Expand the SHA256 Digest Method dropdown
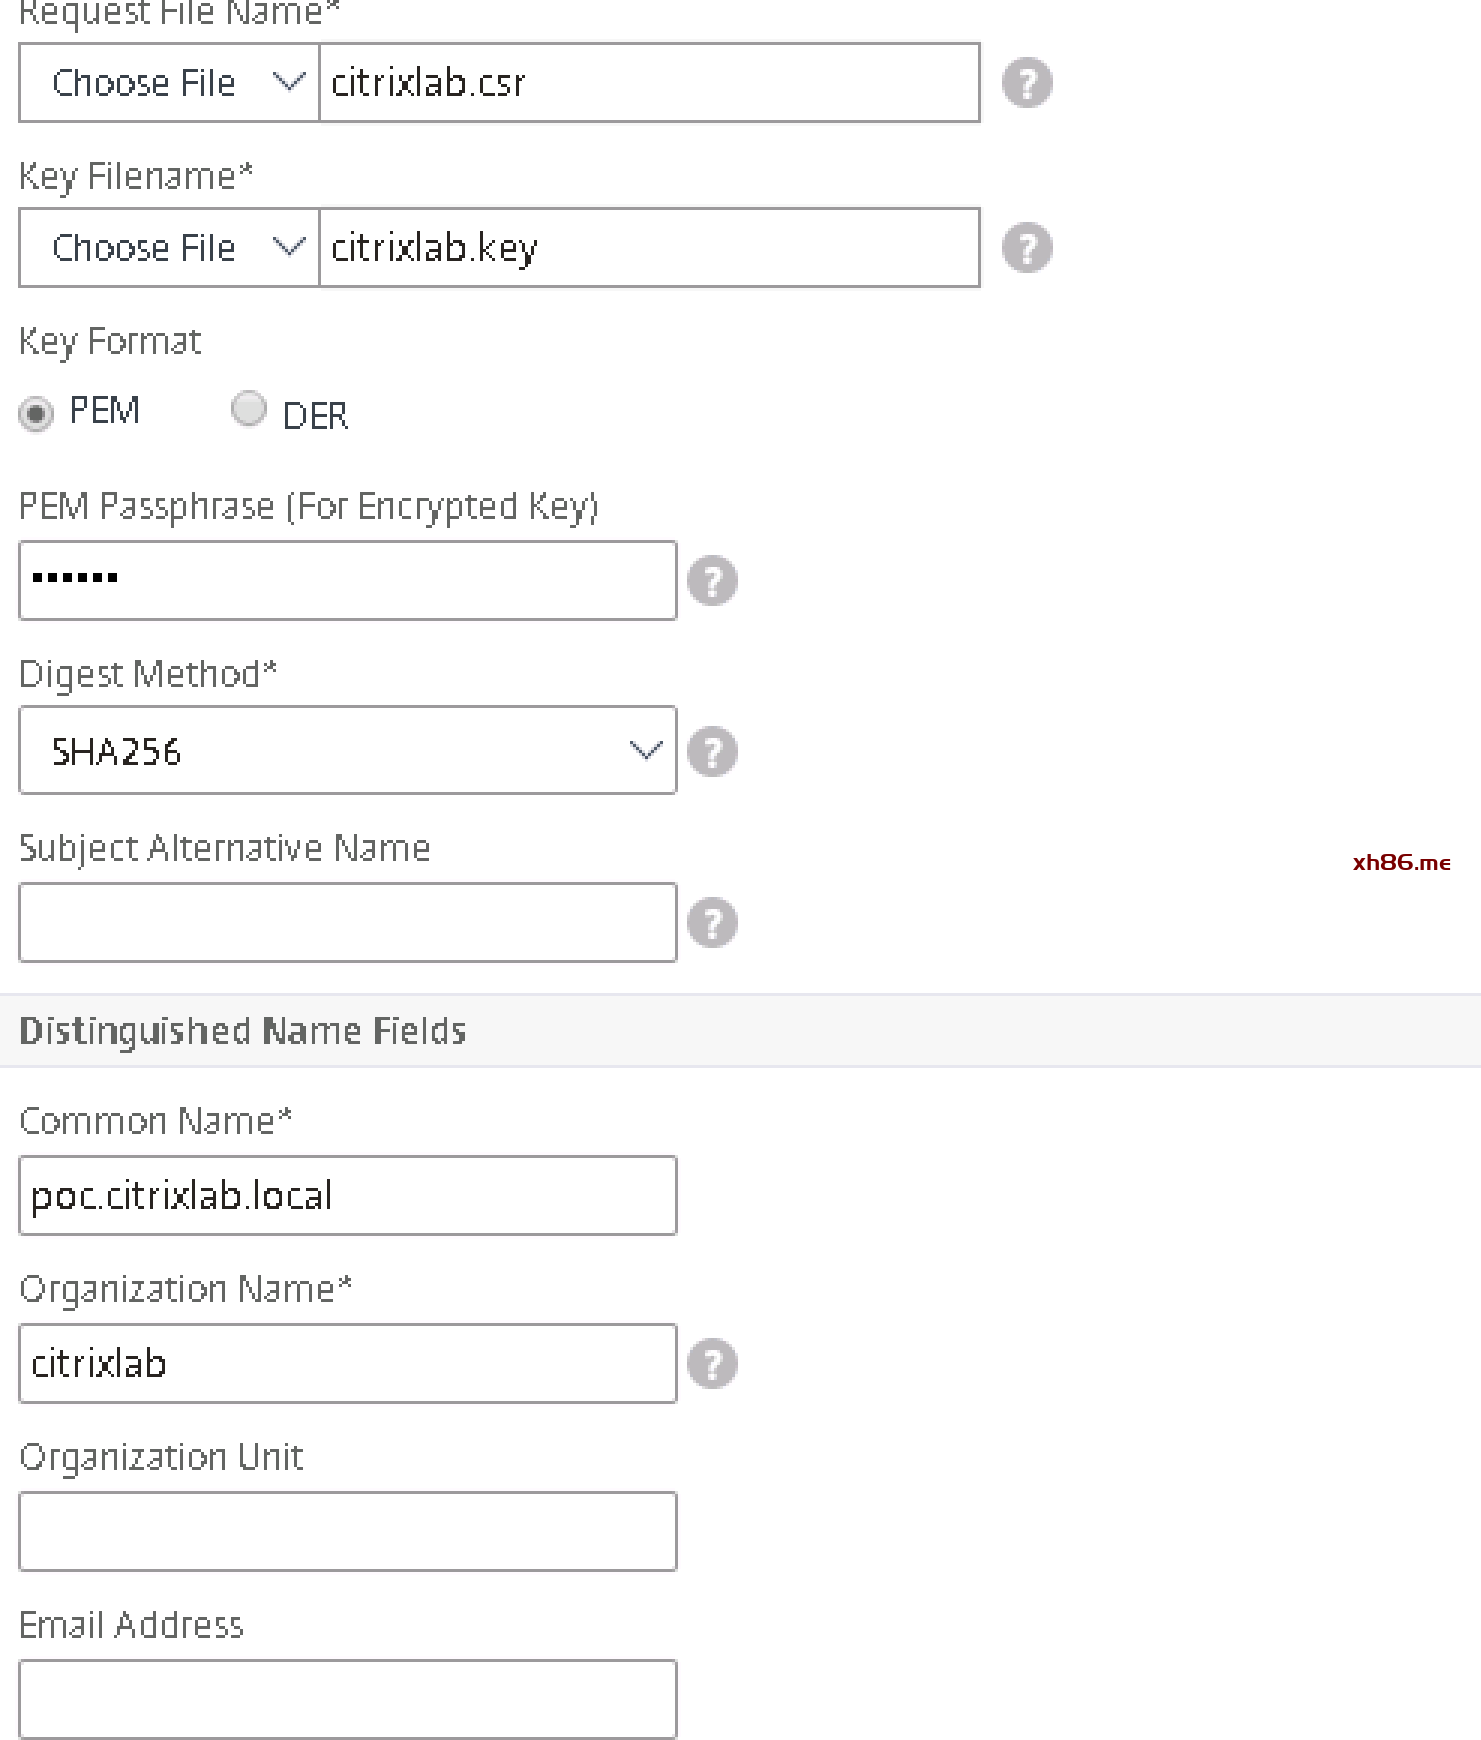The width and height of the screenshot is (1481, 1740). point(347,751)
